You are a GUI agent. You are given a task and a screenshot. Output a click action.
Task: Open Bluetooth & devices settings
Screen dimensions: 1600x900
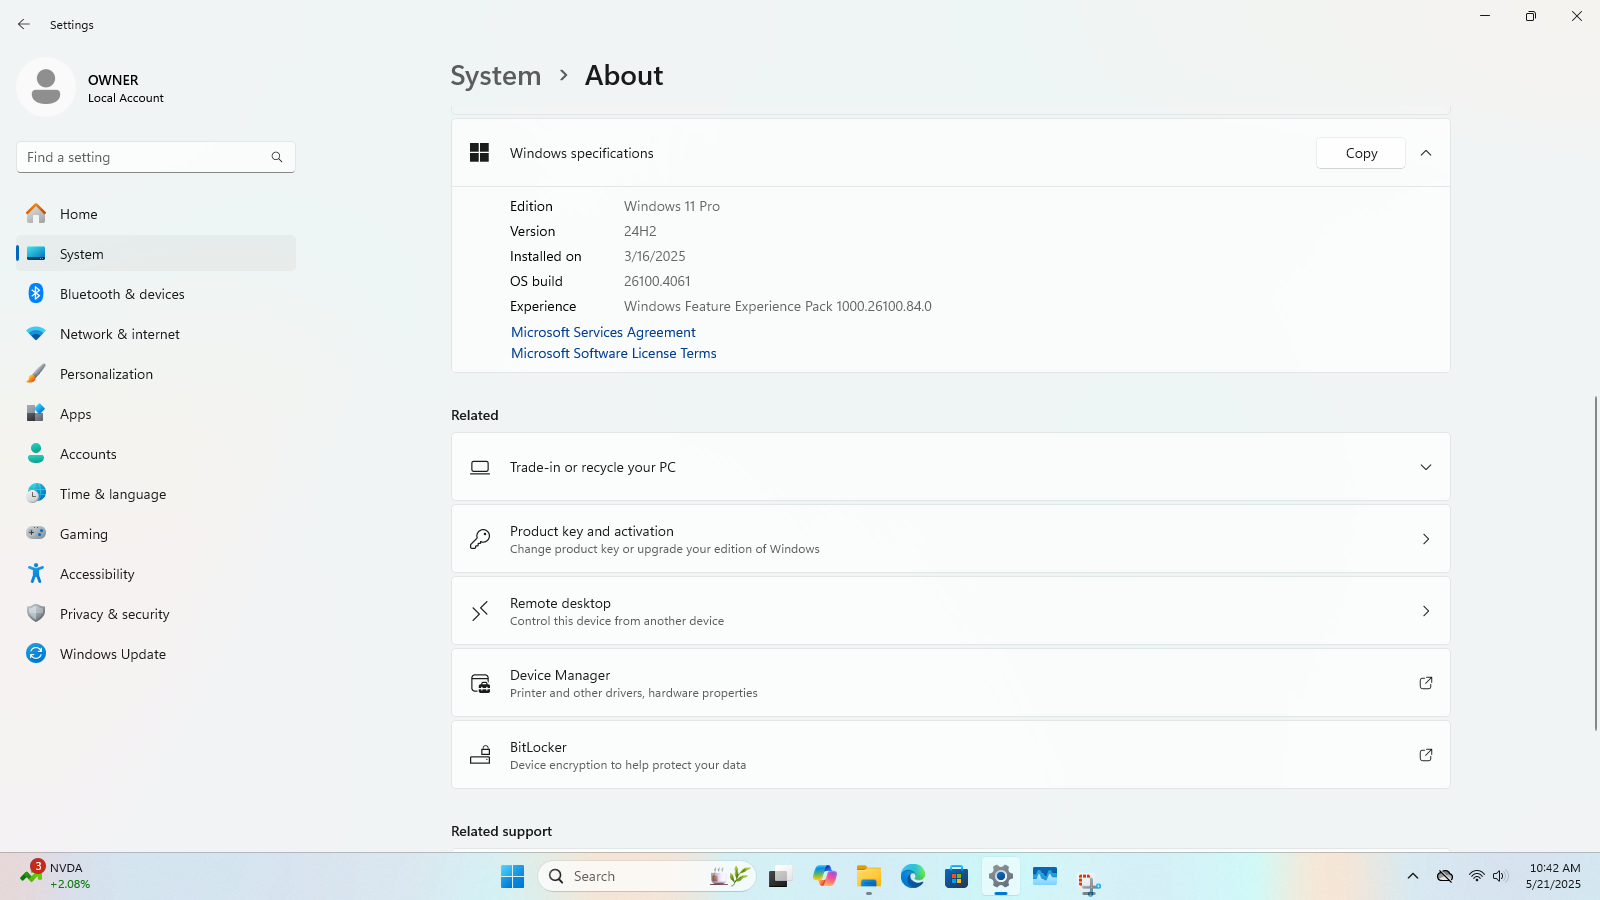(156, 294)
